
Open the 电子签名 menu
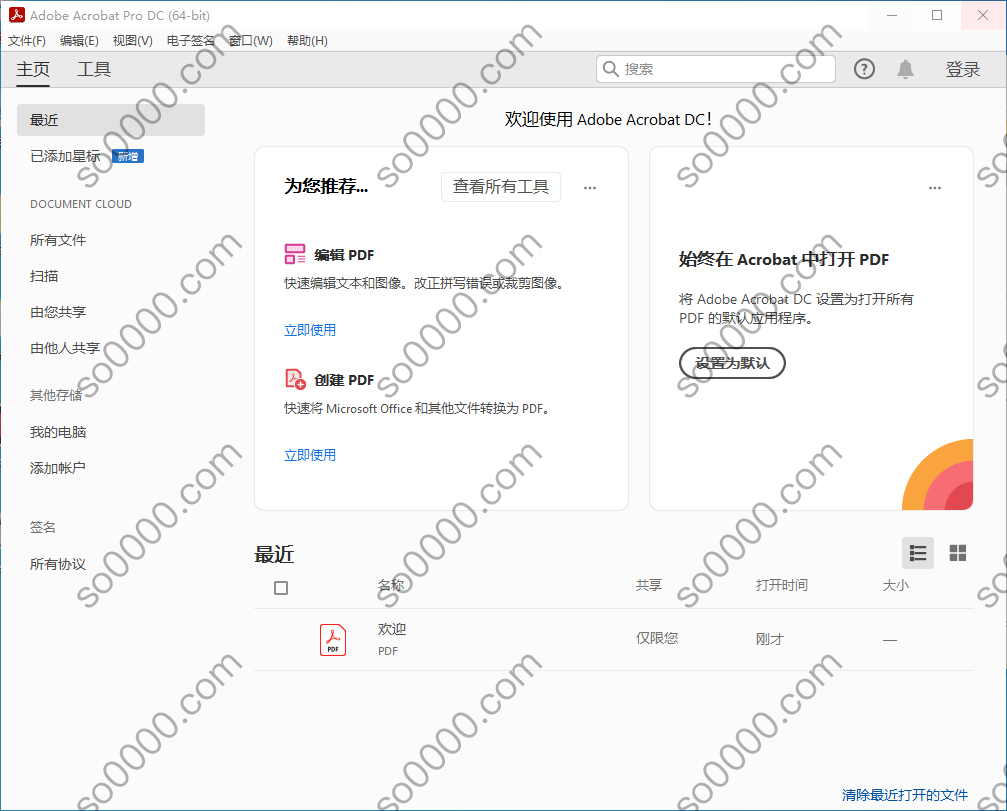pyautogui.click(x=190, y=41)
